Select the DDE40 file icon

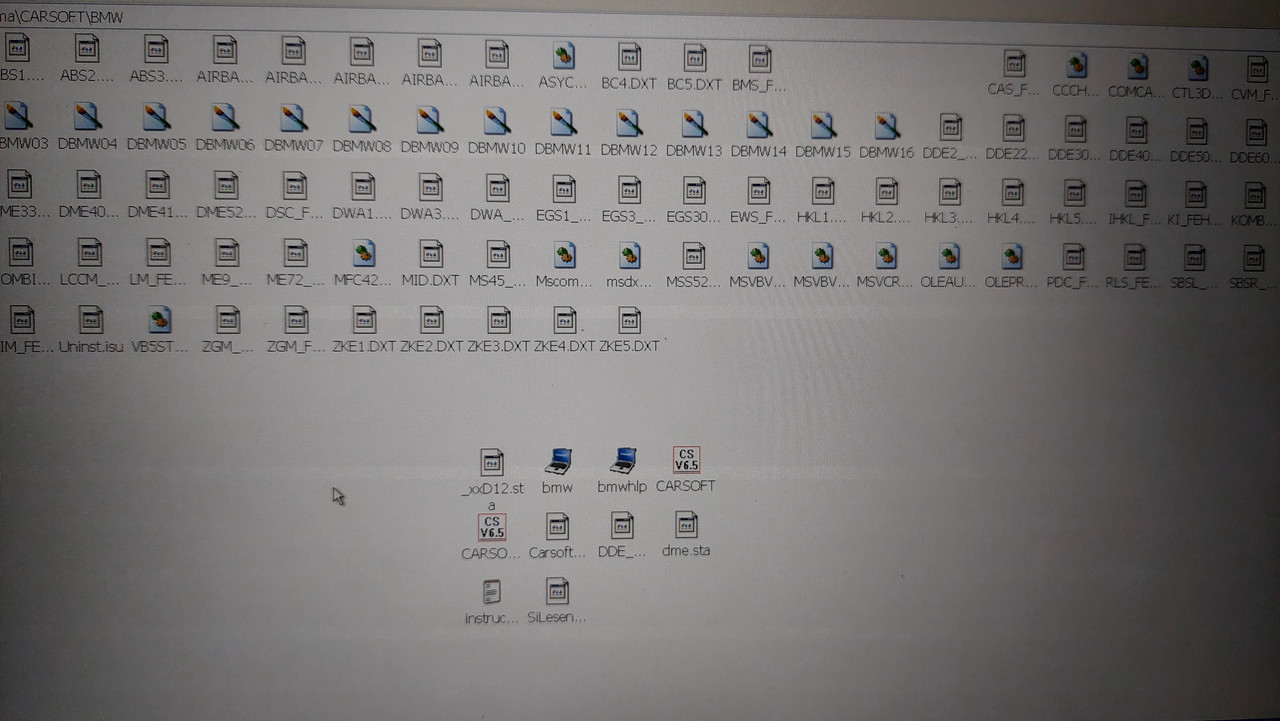tap(1136, 130)
